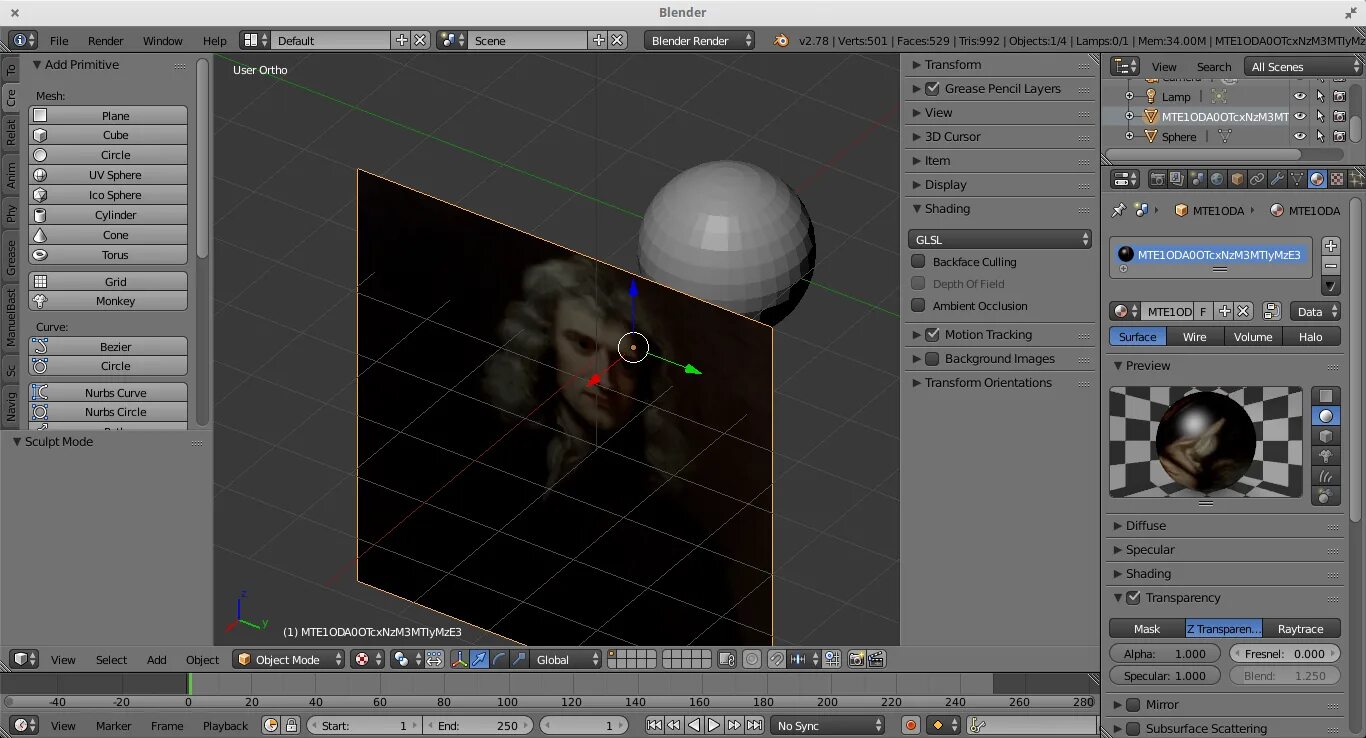Open the Modifiers properties tab (wrench icon)
This screenshot has width=1366, height=738.
(1277, 179)
